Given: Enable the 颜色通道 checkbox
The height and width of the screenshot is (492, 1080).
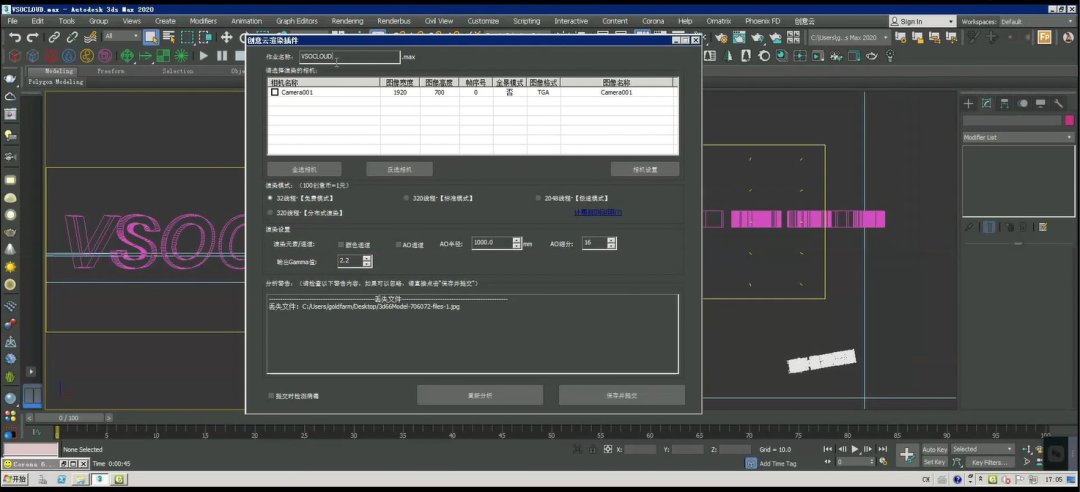Looking at the screenshot, I should [341, 245].
